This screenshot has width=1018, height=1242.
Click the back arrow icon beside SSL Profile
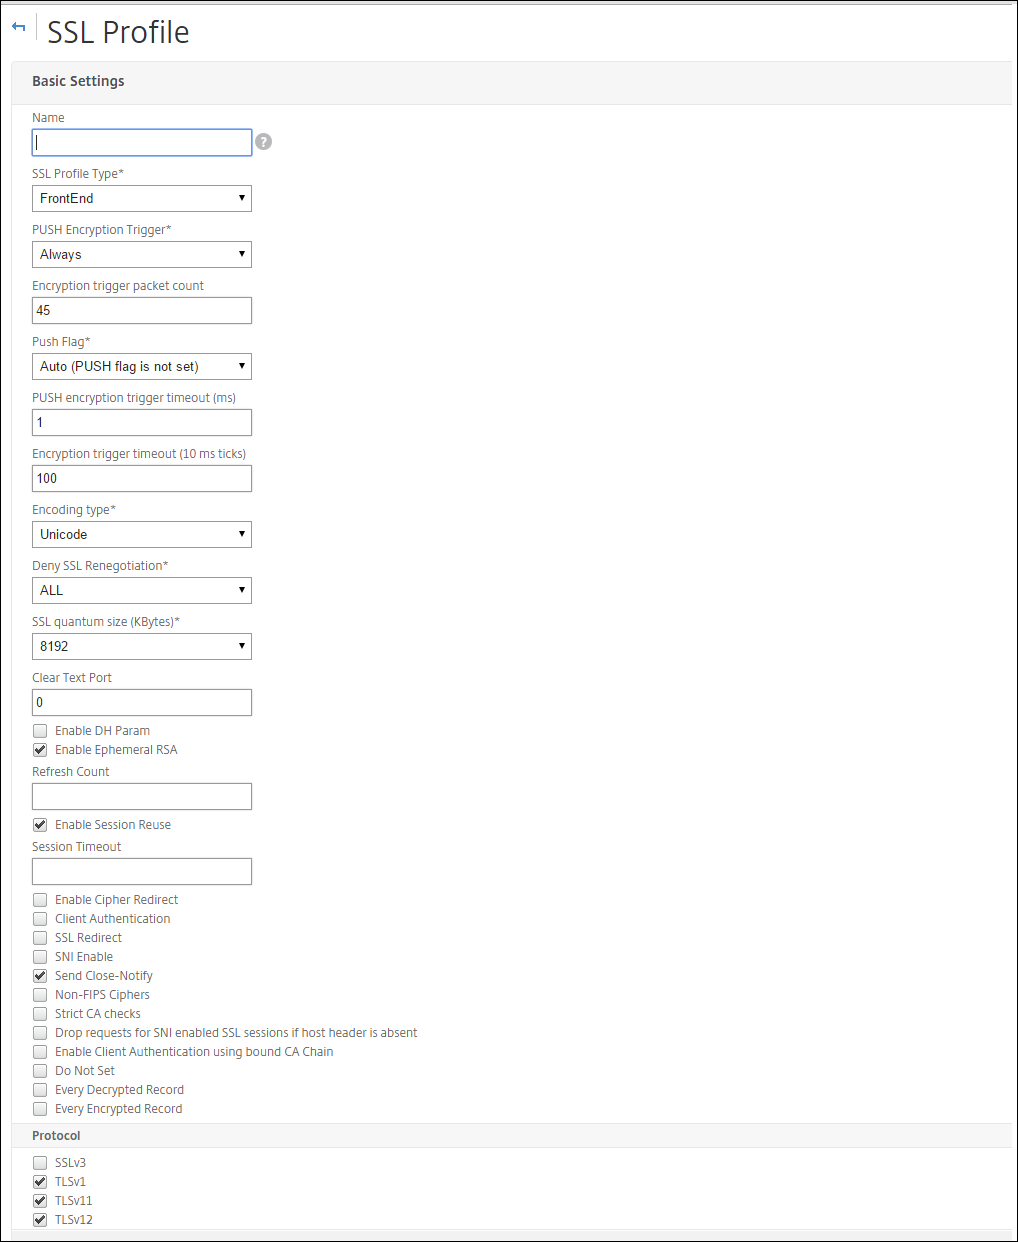click(18, 27)
